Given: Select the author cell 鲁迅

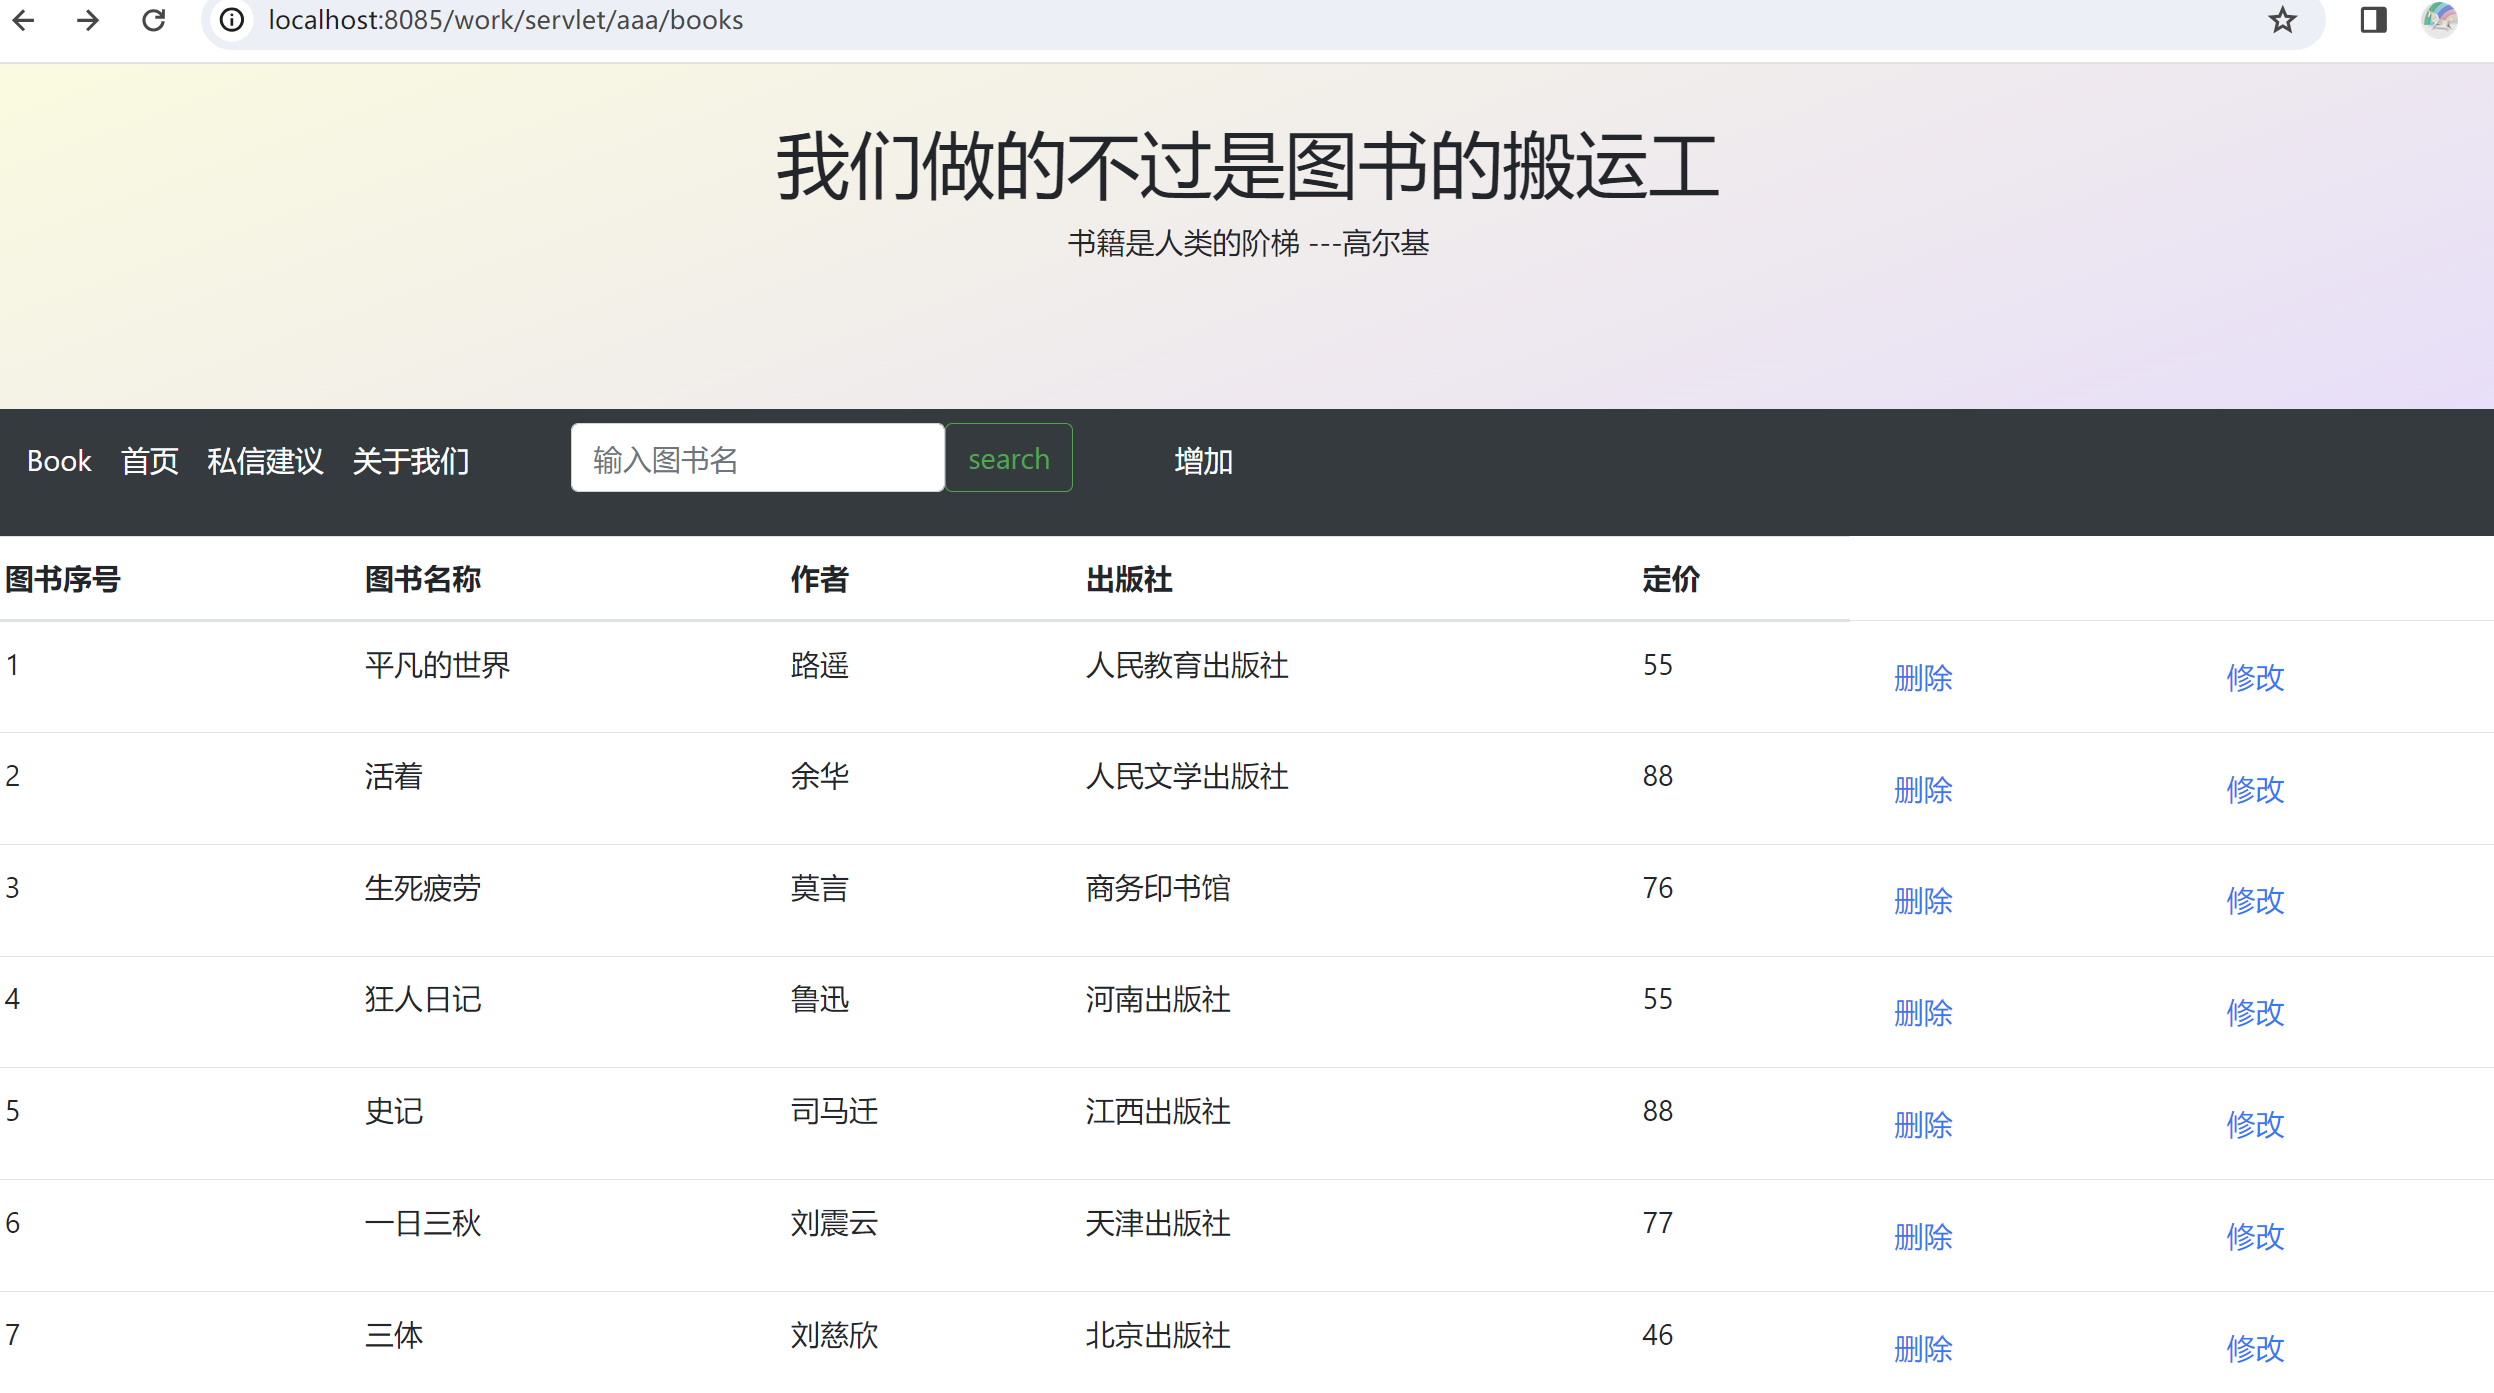Looking at the screenshot, I should (x=819, y=999).
